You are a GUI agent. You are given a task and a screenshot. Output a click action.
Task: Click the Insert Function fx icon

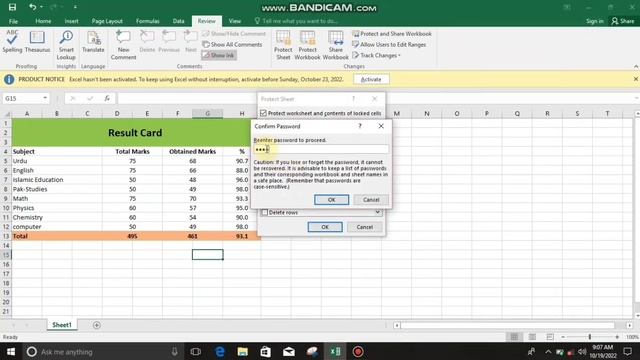click(x=107, y=98)
